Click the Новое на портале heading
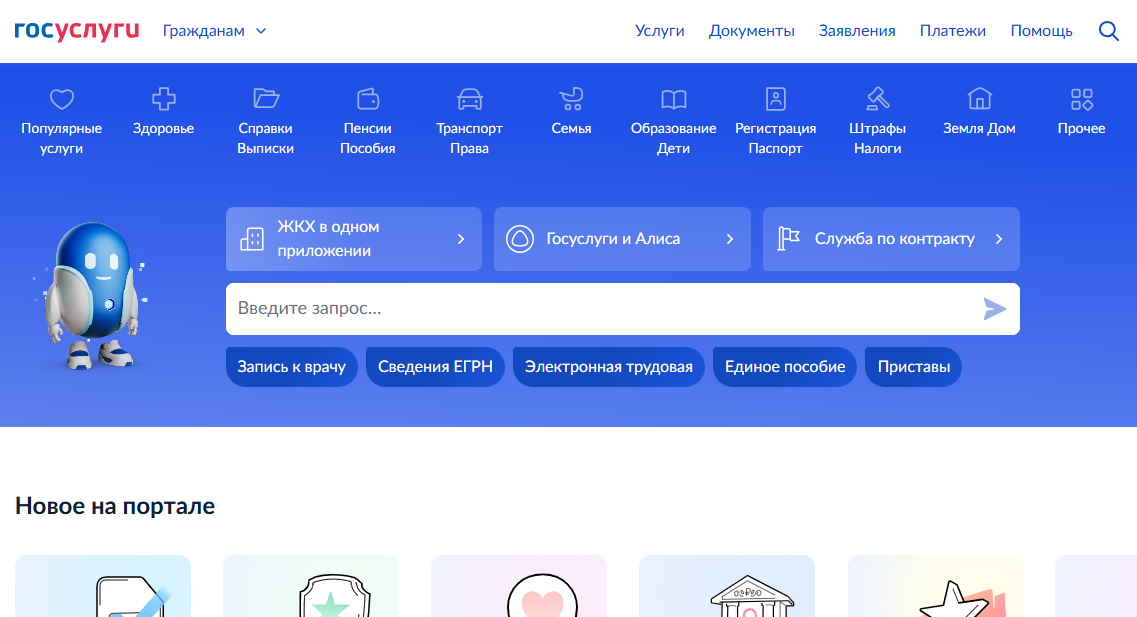The height and width of the screenshot is (617, 1137). tap(115, 506)
